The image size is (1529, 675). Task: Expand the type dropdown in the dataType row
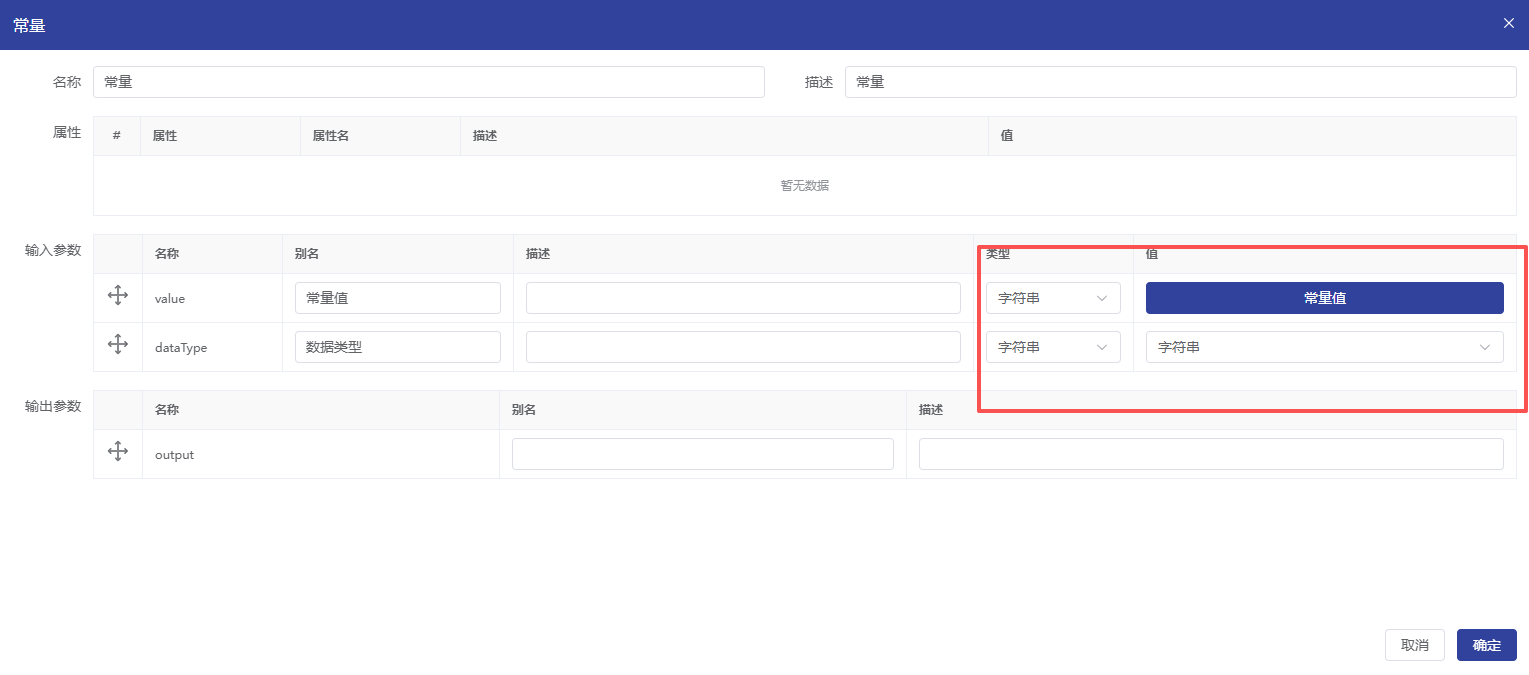click(x=1052, y=347)
